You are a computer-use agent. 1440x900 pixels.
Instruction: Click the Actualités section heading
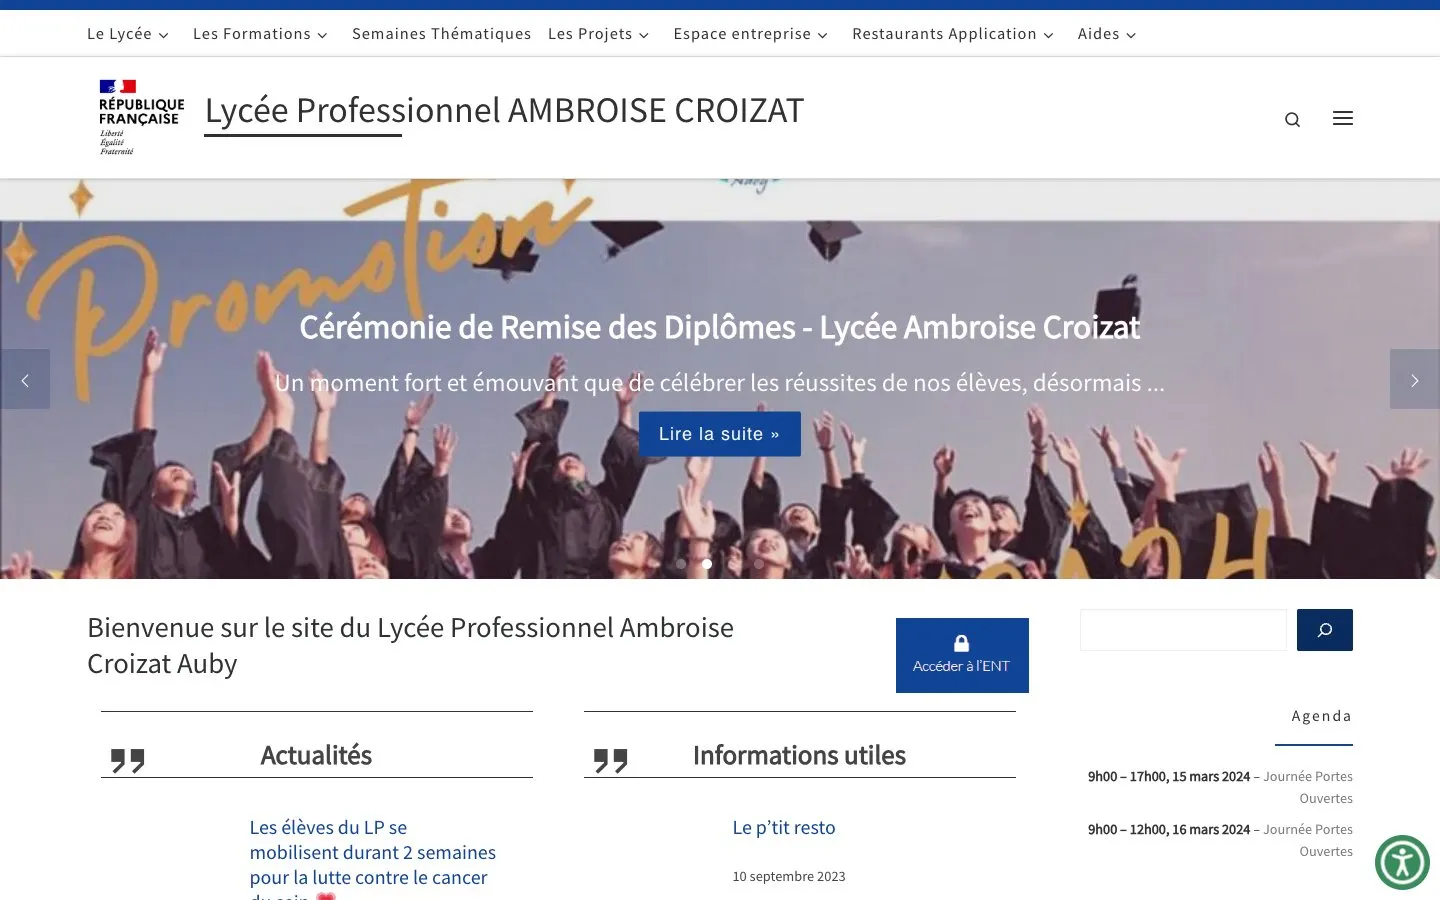pos(316,755)
